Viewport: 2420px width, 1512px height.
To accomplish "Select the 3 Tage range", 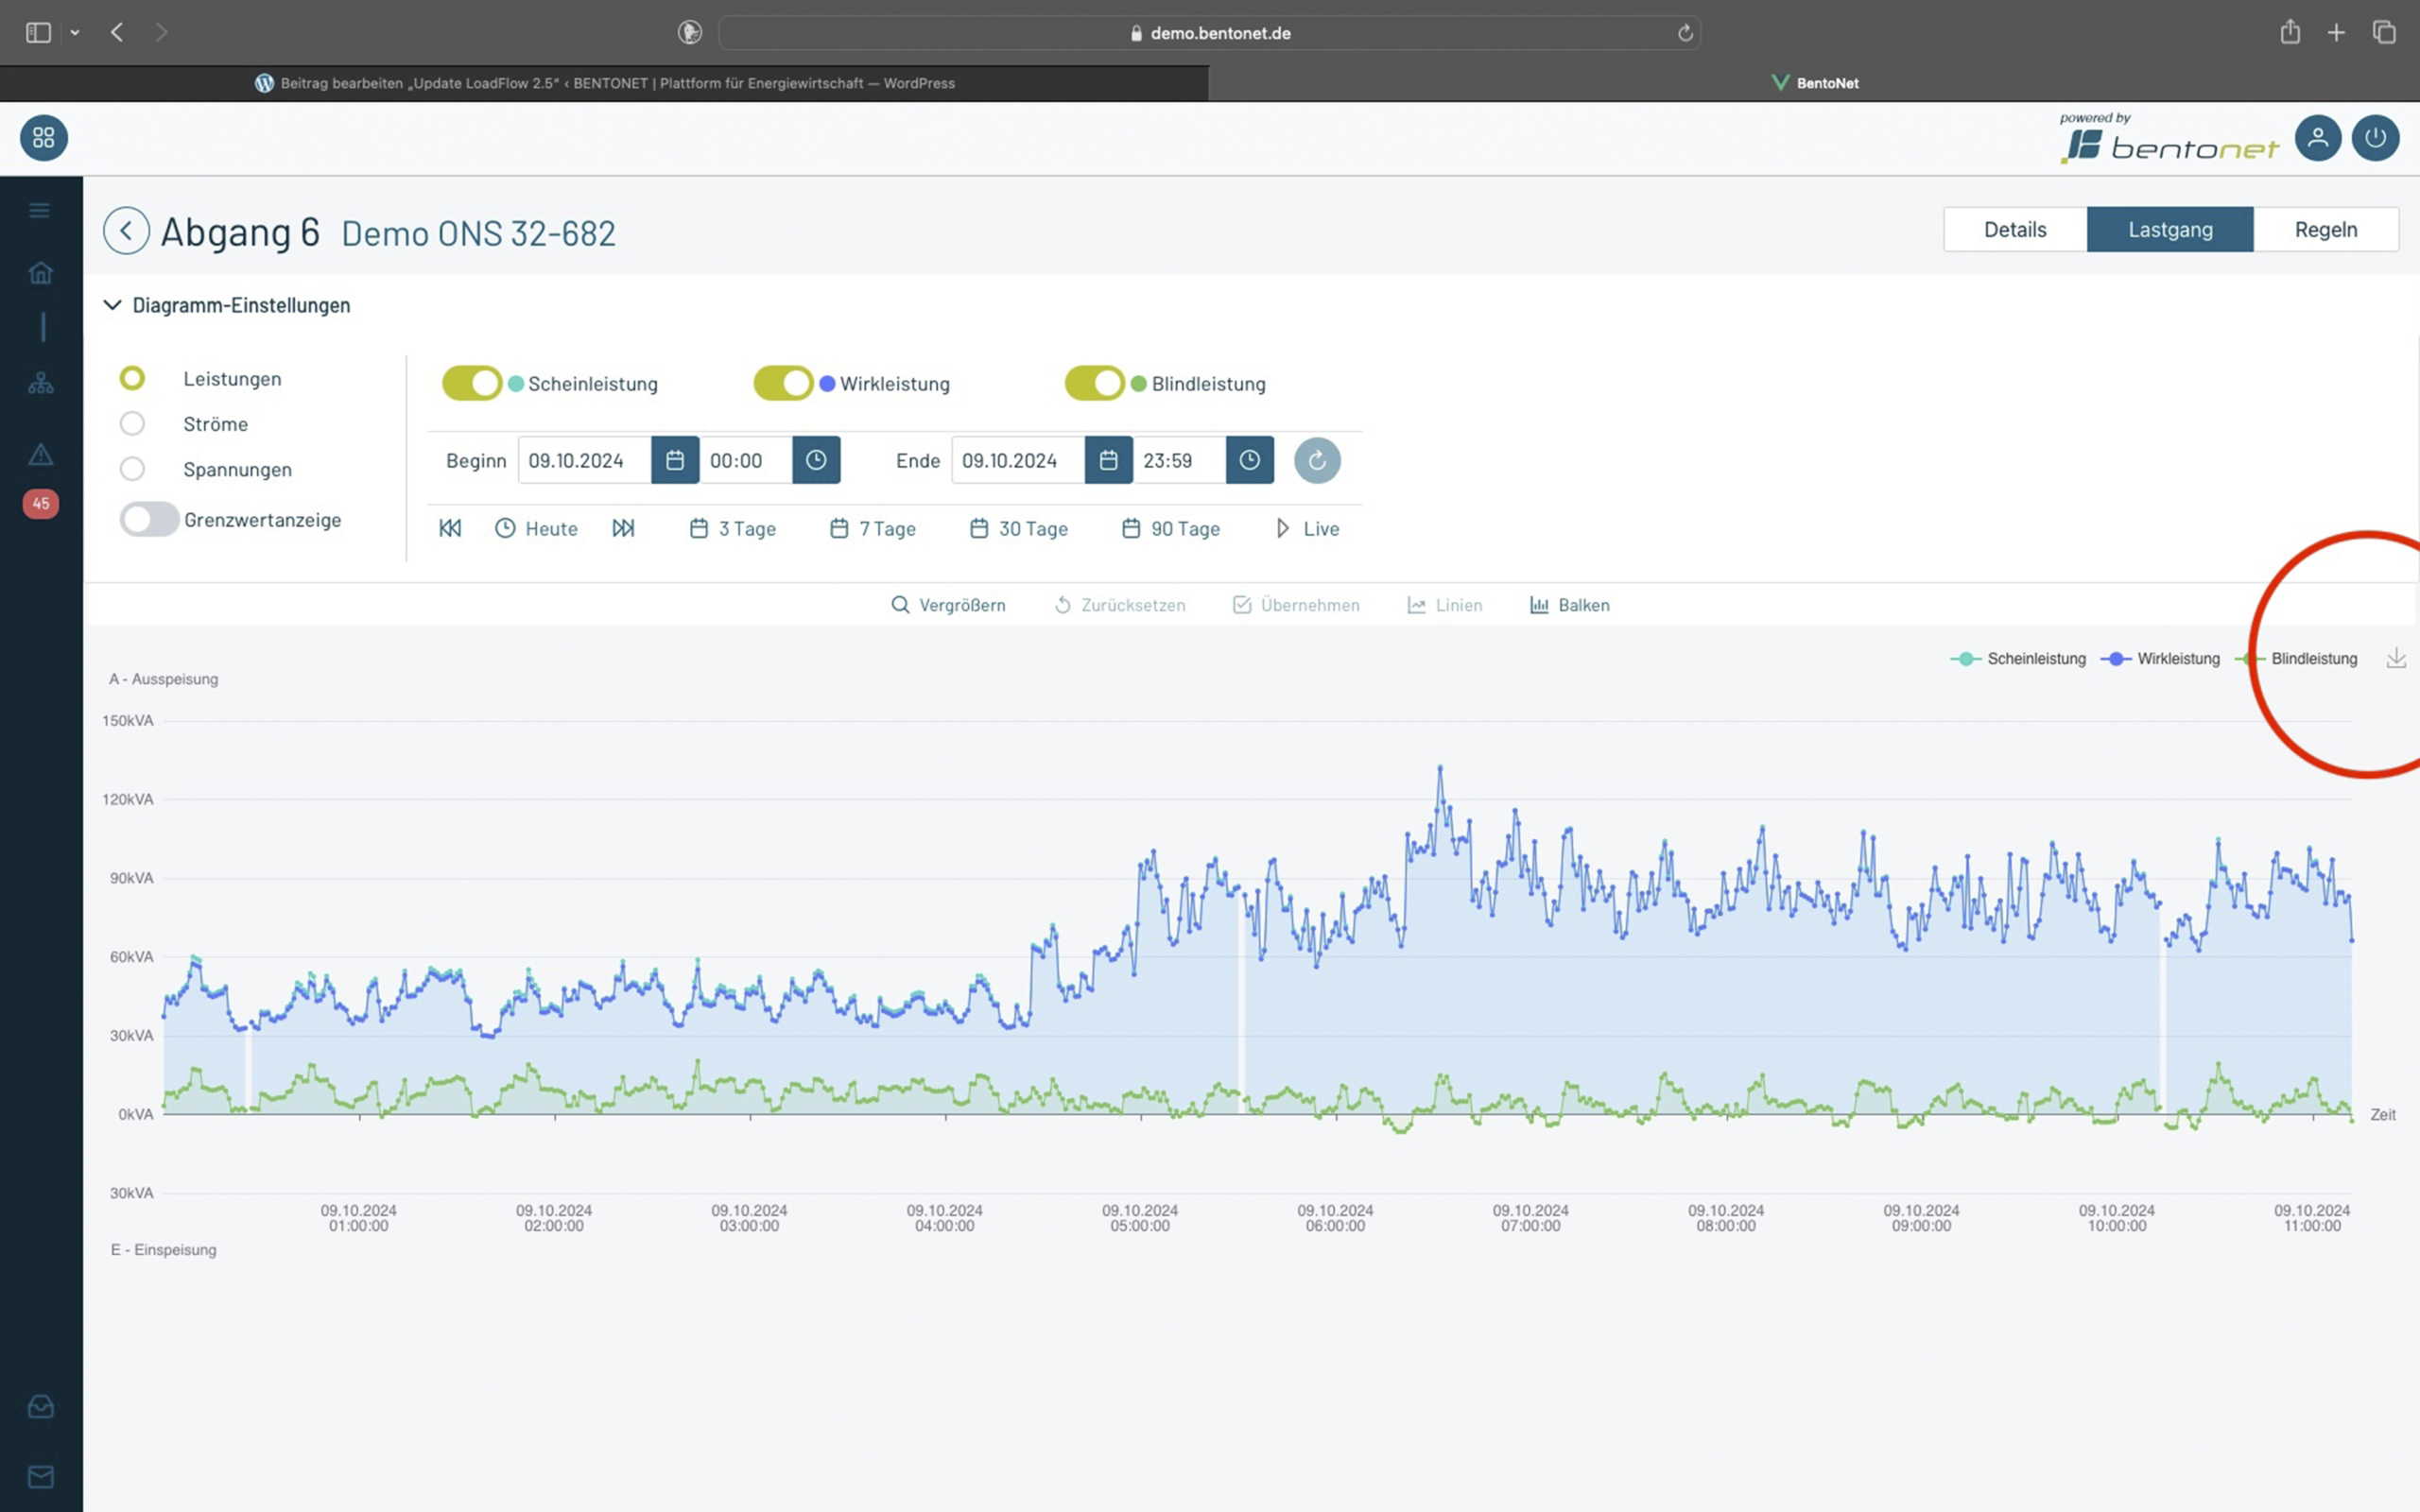I will tap(733, 528).
